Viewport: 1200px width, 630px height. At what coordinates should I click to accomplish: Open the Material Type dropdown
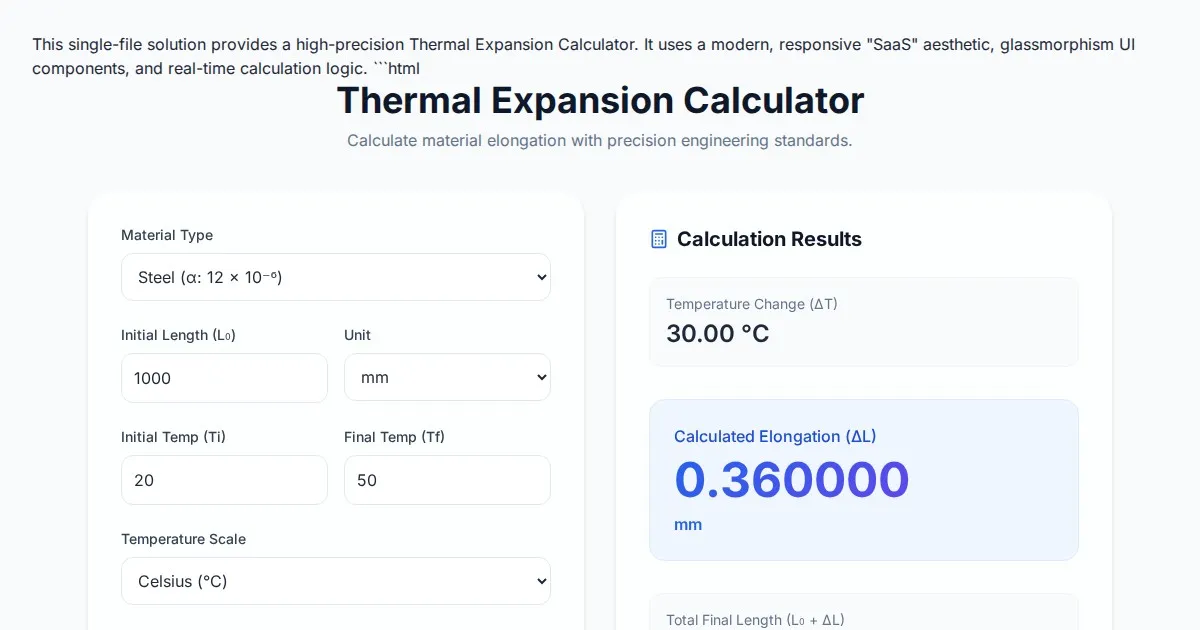335,277
